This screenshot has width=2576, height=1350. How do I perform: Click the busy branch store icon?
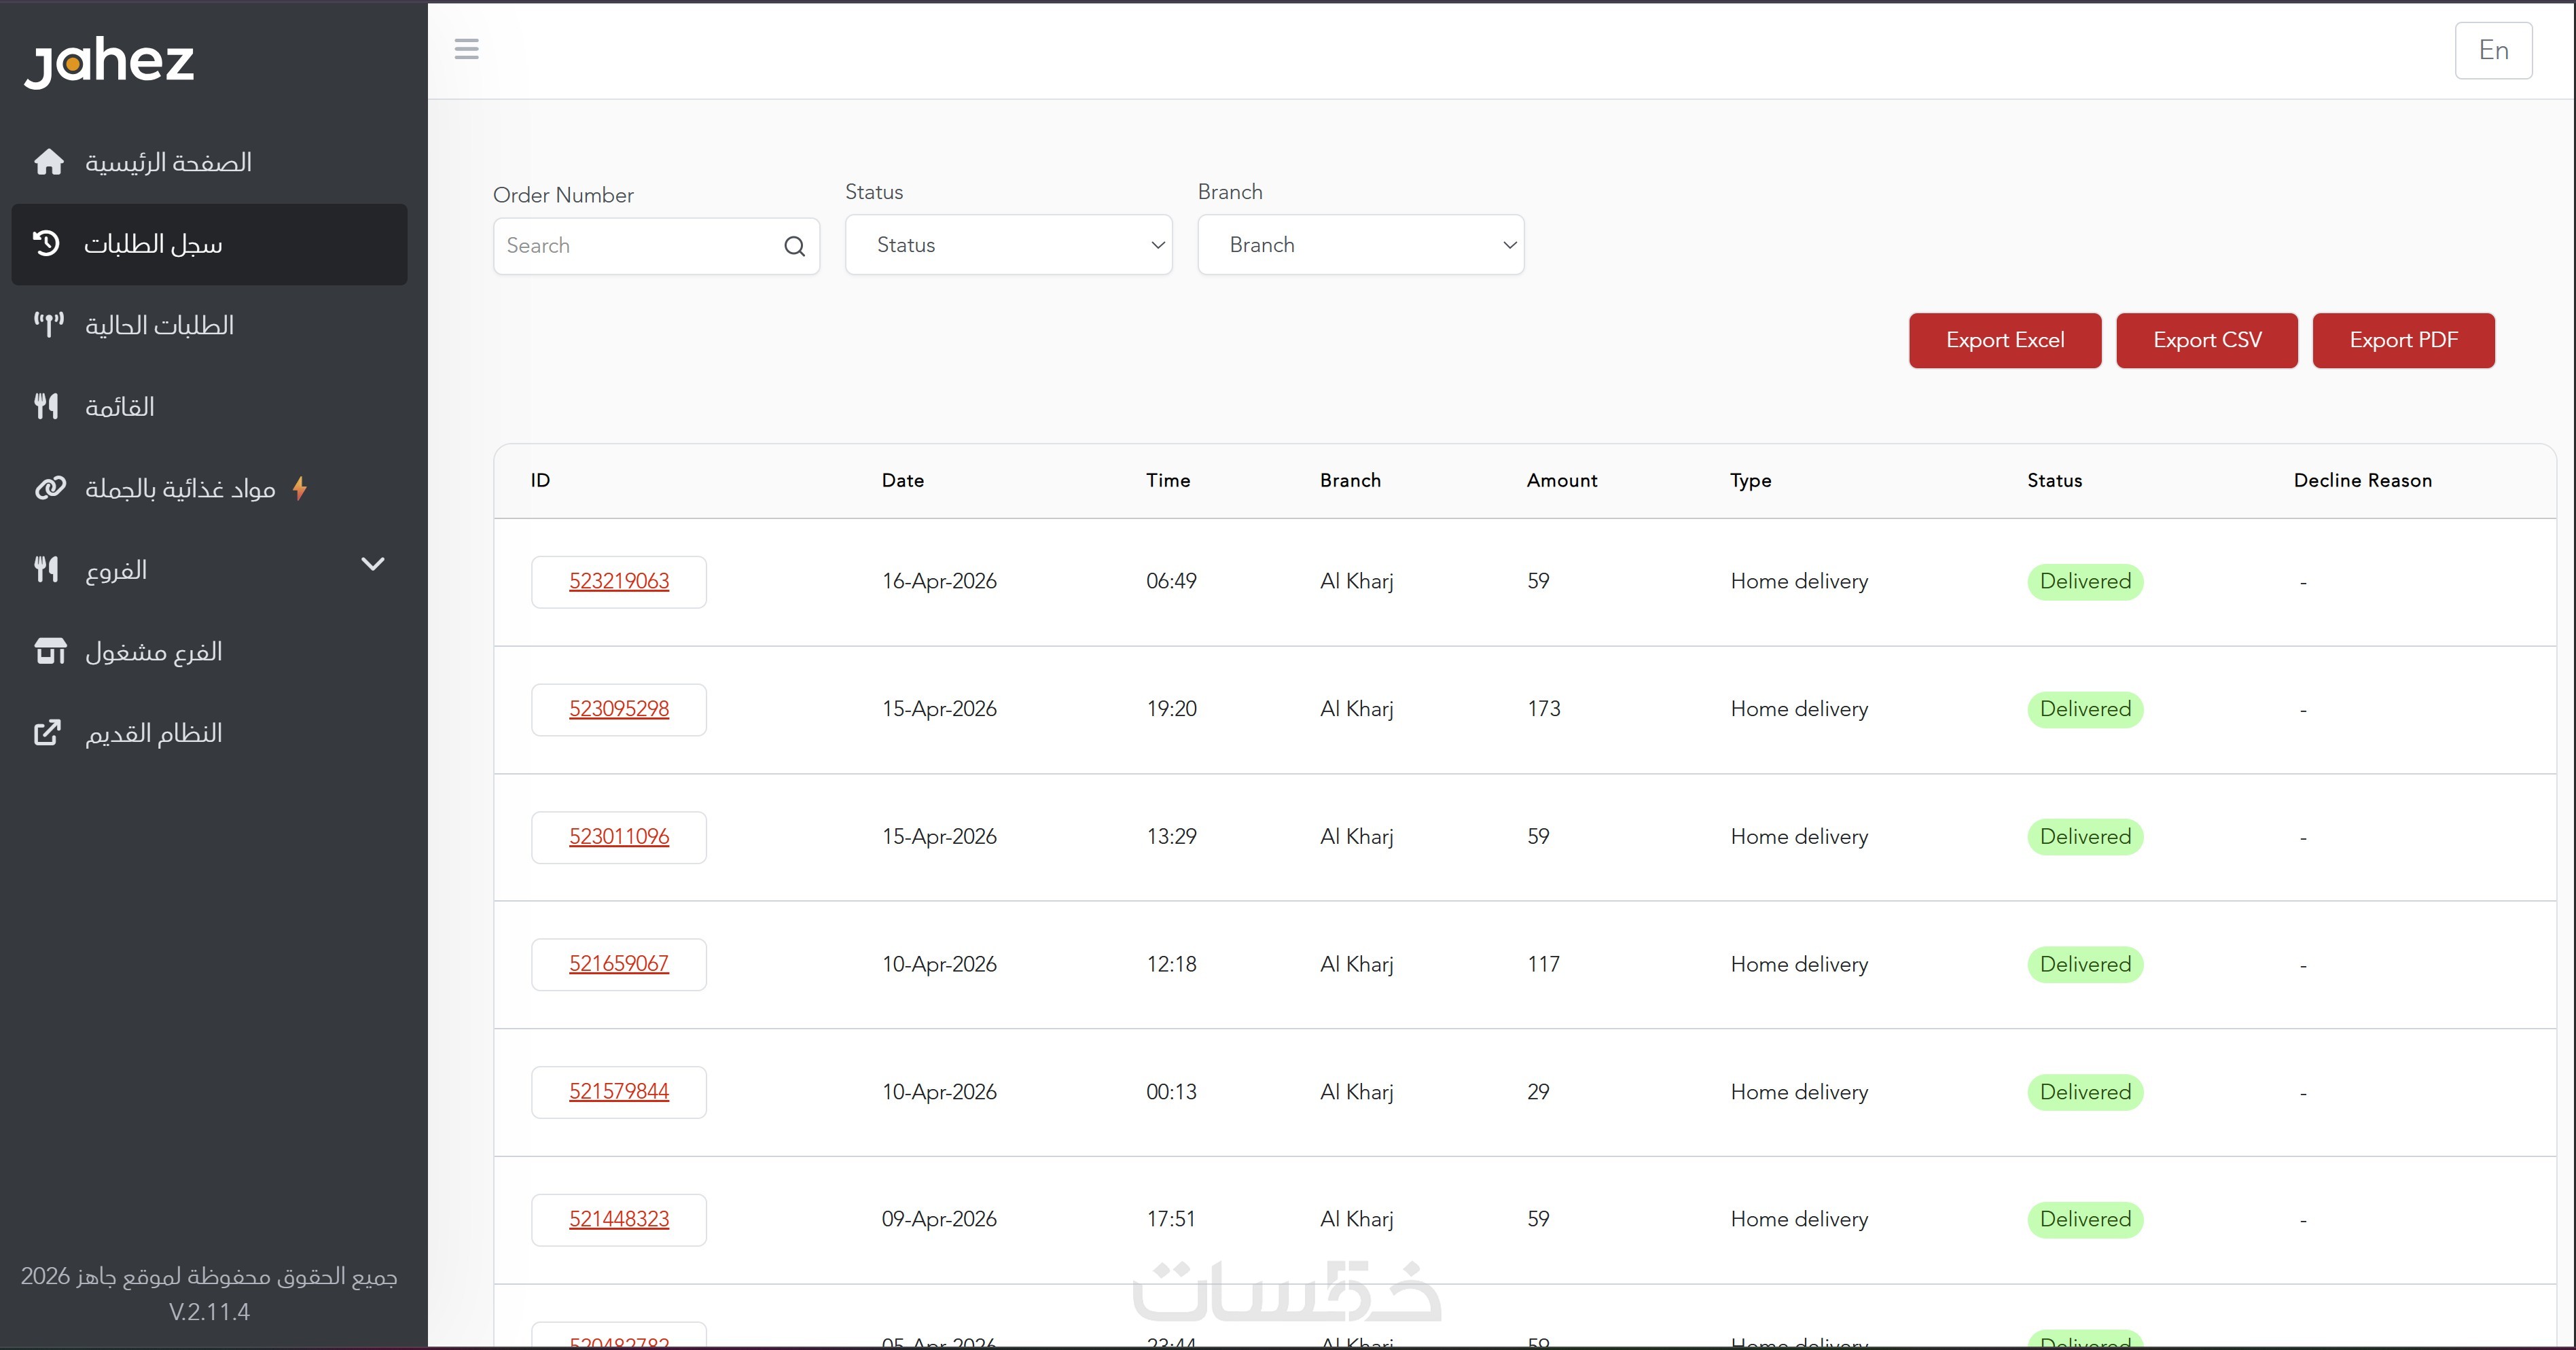pyautogui.click(x=50, y=651)
